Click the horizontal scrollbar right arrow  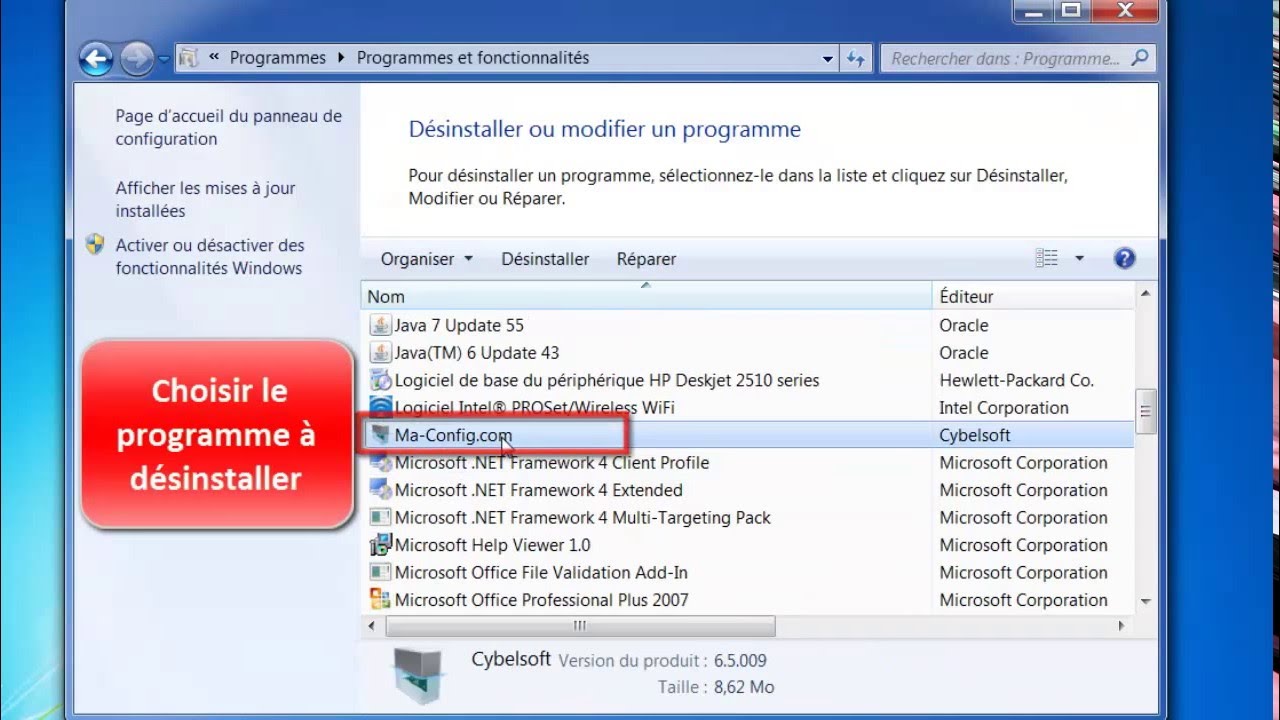1122,626
